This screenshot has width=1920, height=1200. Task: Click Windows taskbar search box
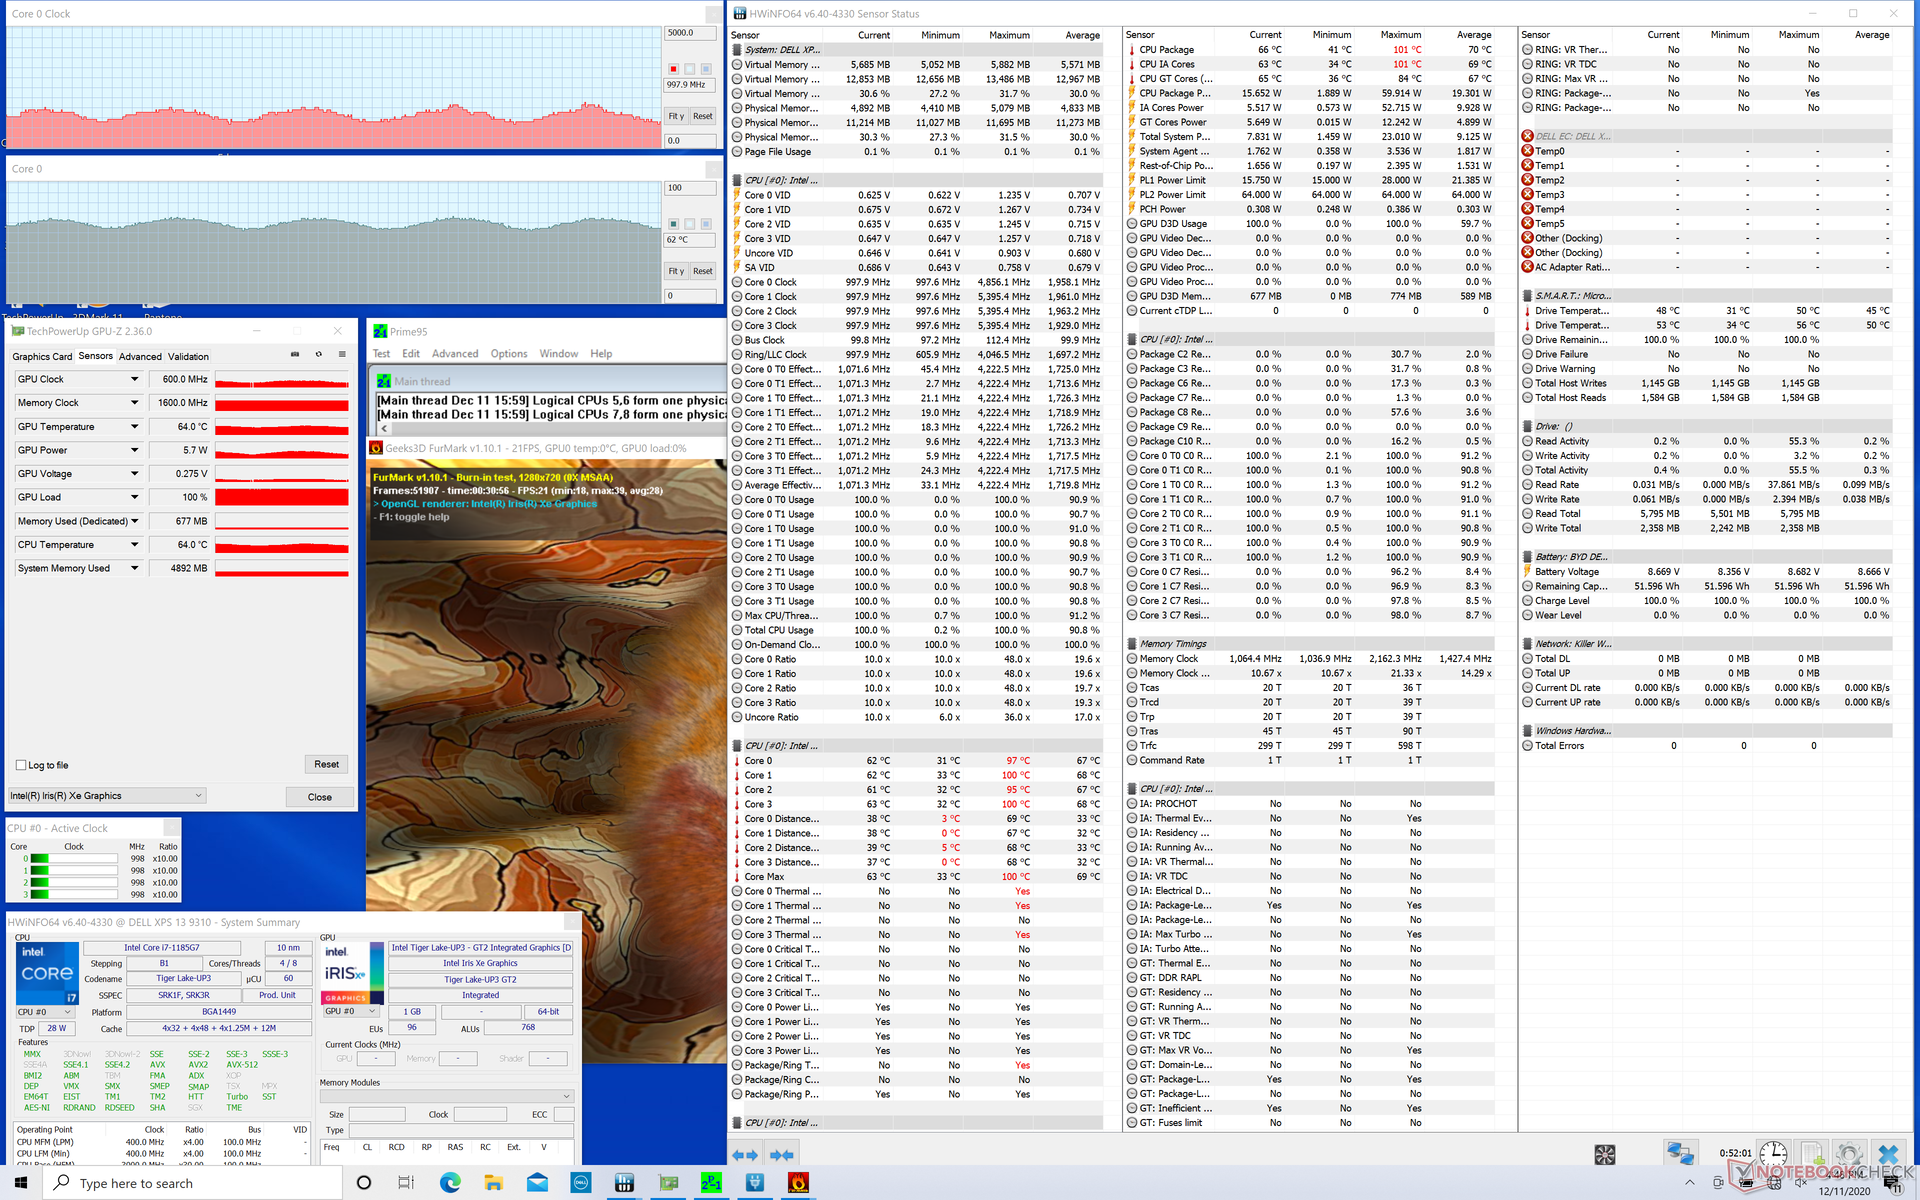[x=193, y=1183]
